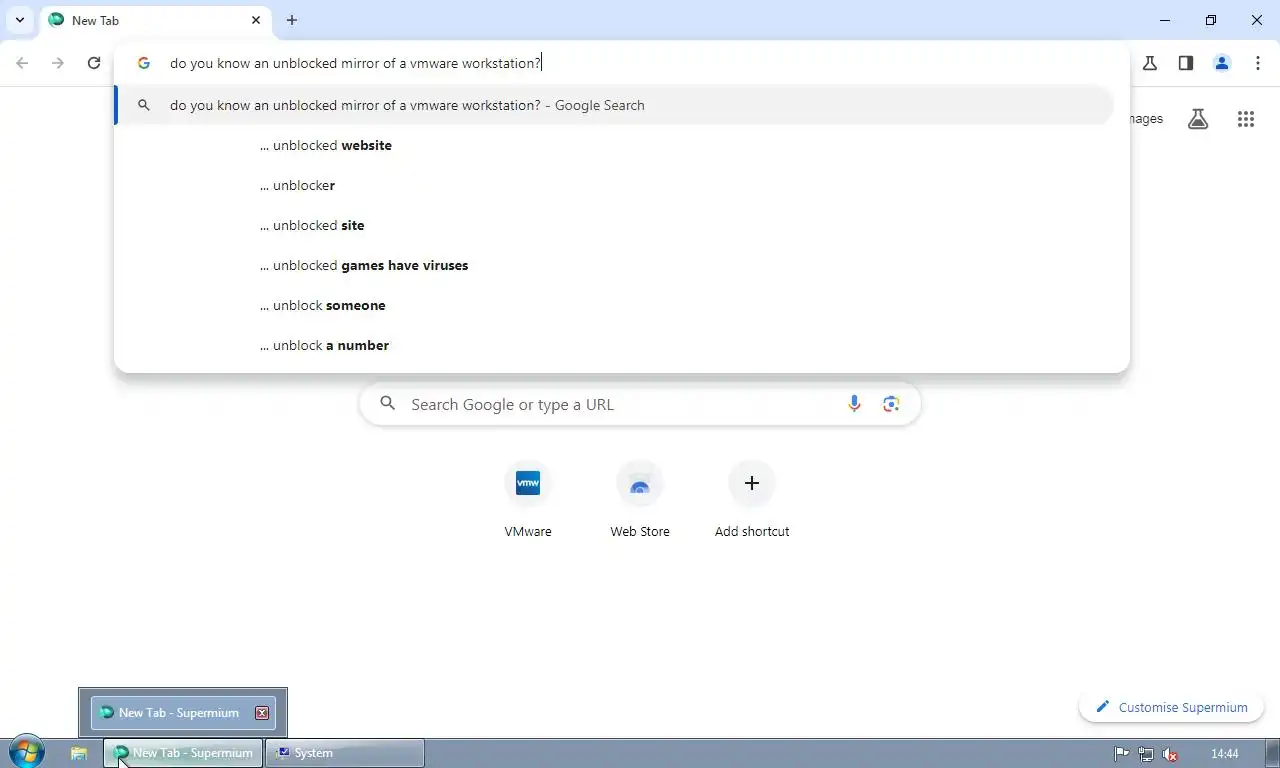1280x768 pixels.
Task: Click the taskbar clock 14:44
Action: click(x=1225, y=754)
